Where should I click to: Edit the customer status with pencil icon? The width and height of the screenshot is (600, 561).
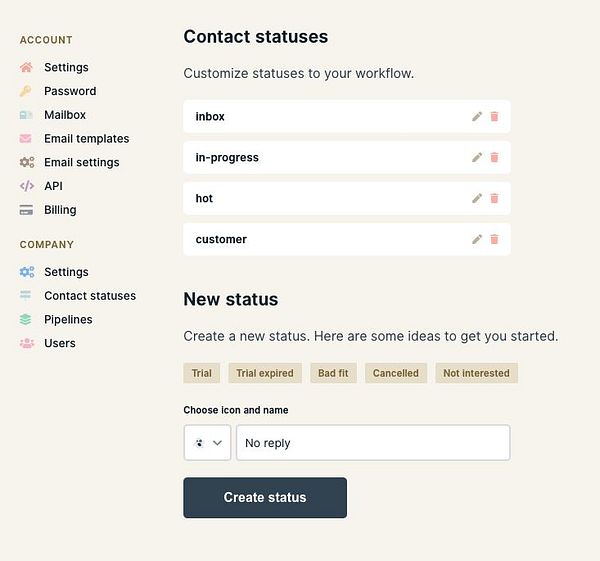477,240
